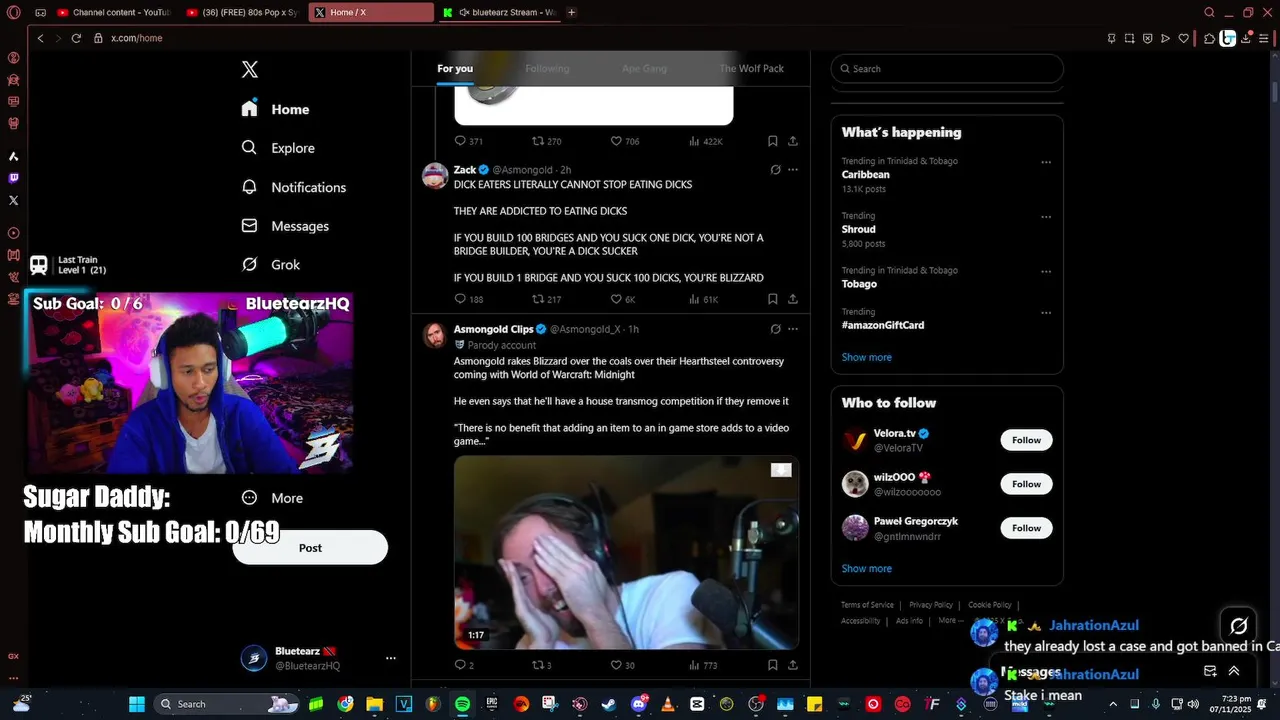Repost Zack's post with 217 reposts

pos(546,299)
